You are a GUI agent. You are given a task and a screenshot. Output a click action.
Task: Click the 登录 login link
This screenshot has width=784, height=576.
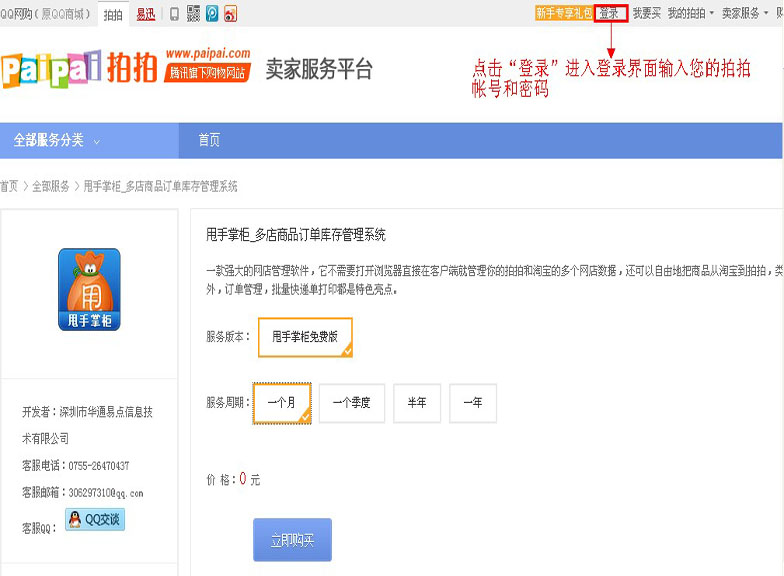coord(610,14)
